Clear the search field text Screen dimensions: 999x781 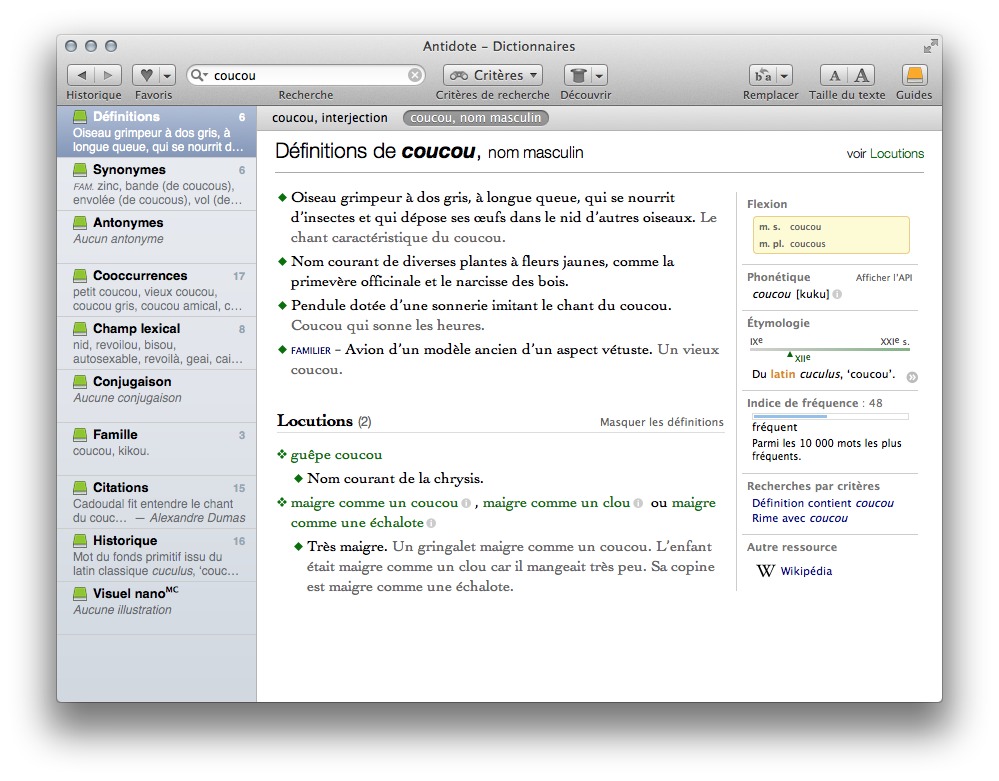415,75
